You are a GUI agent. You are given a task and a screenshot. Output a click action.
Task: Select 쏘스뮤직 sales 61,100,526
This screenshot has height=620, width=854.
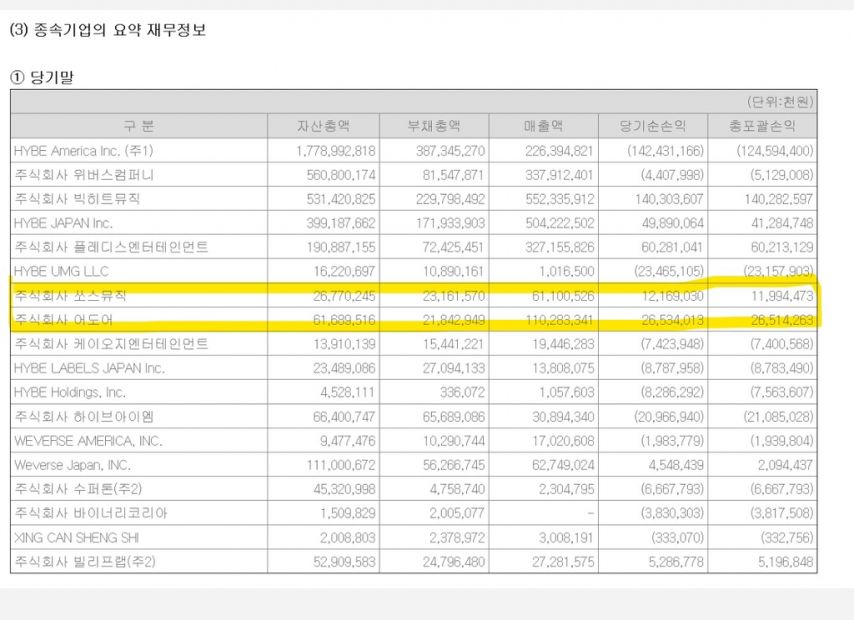pyautogui.click(x=563, y=295)
